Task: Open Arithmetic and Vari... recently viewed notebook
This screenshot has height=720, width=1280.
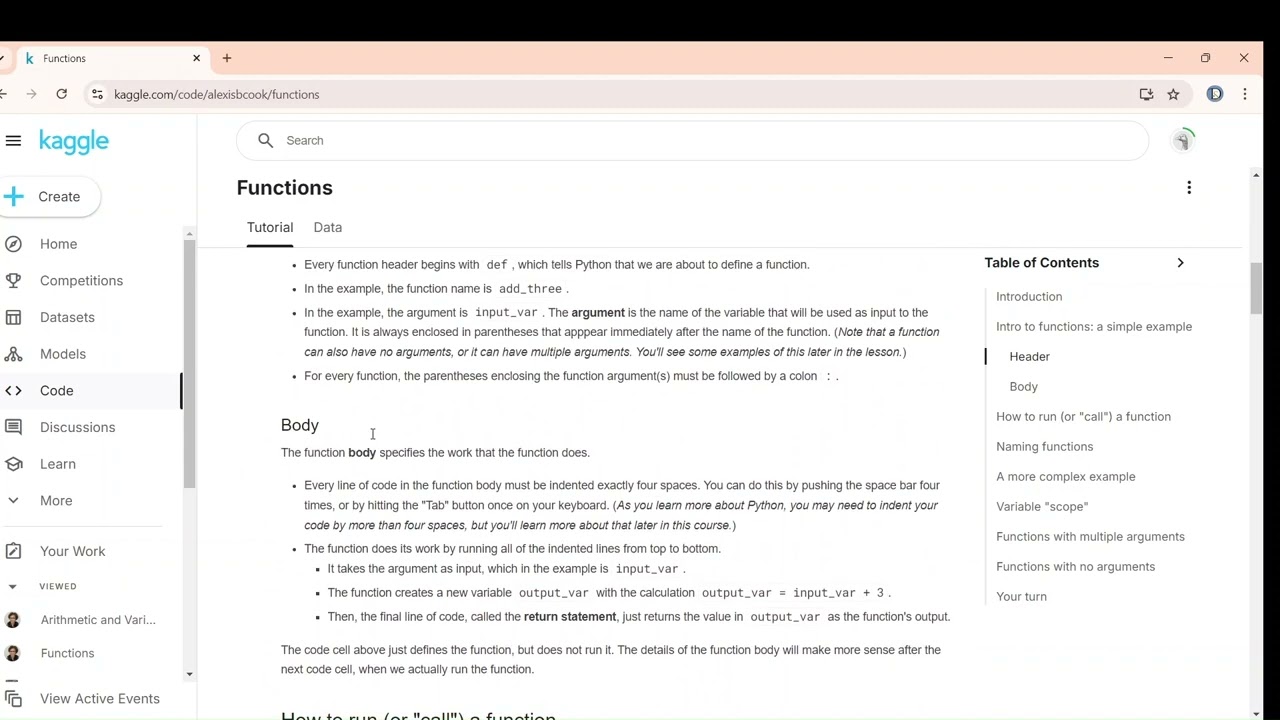Action: (97, 620)
